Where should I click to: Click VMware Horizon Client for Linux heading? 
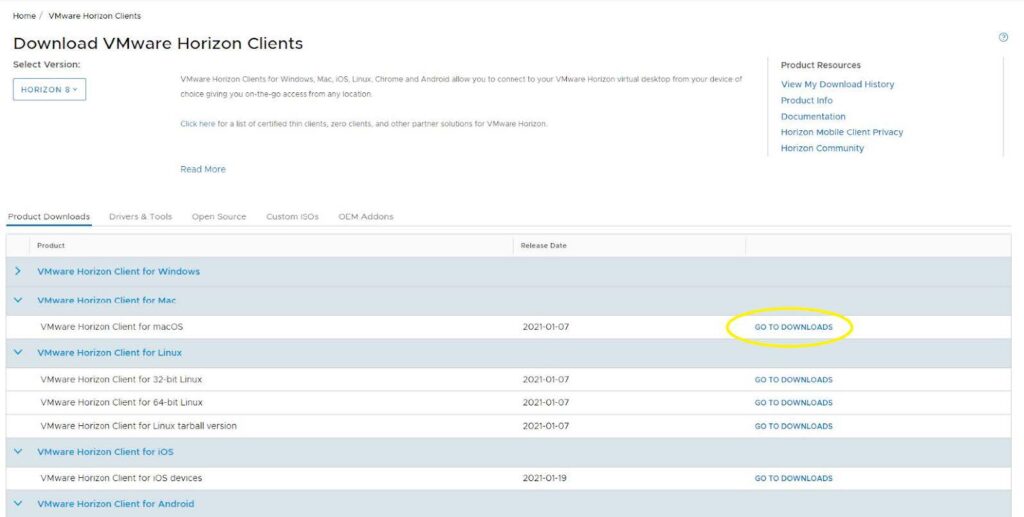(x=109, y=352)
